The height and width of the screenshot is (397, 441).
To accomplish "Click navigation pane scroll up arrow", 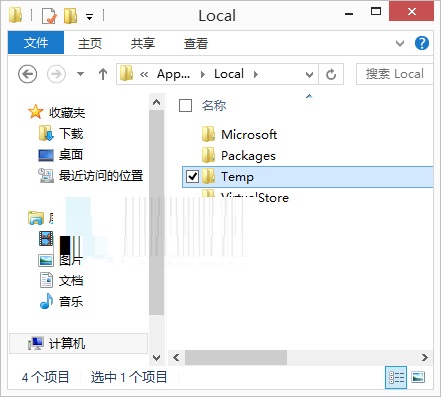I will tap(156, 102).
